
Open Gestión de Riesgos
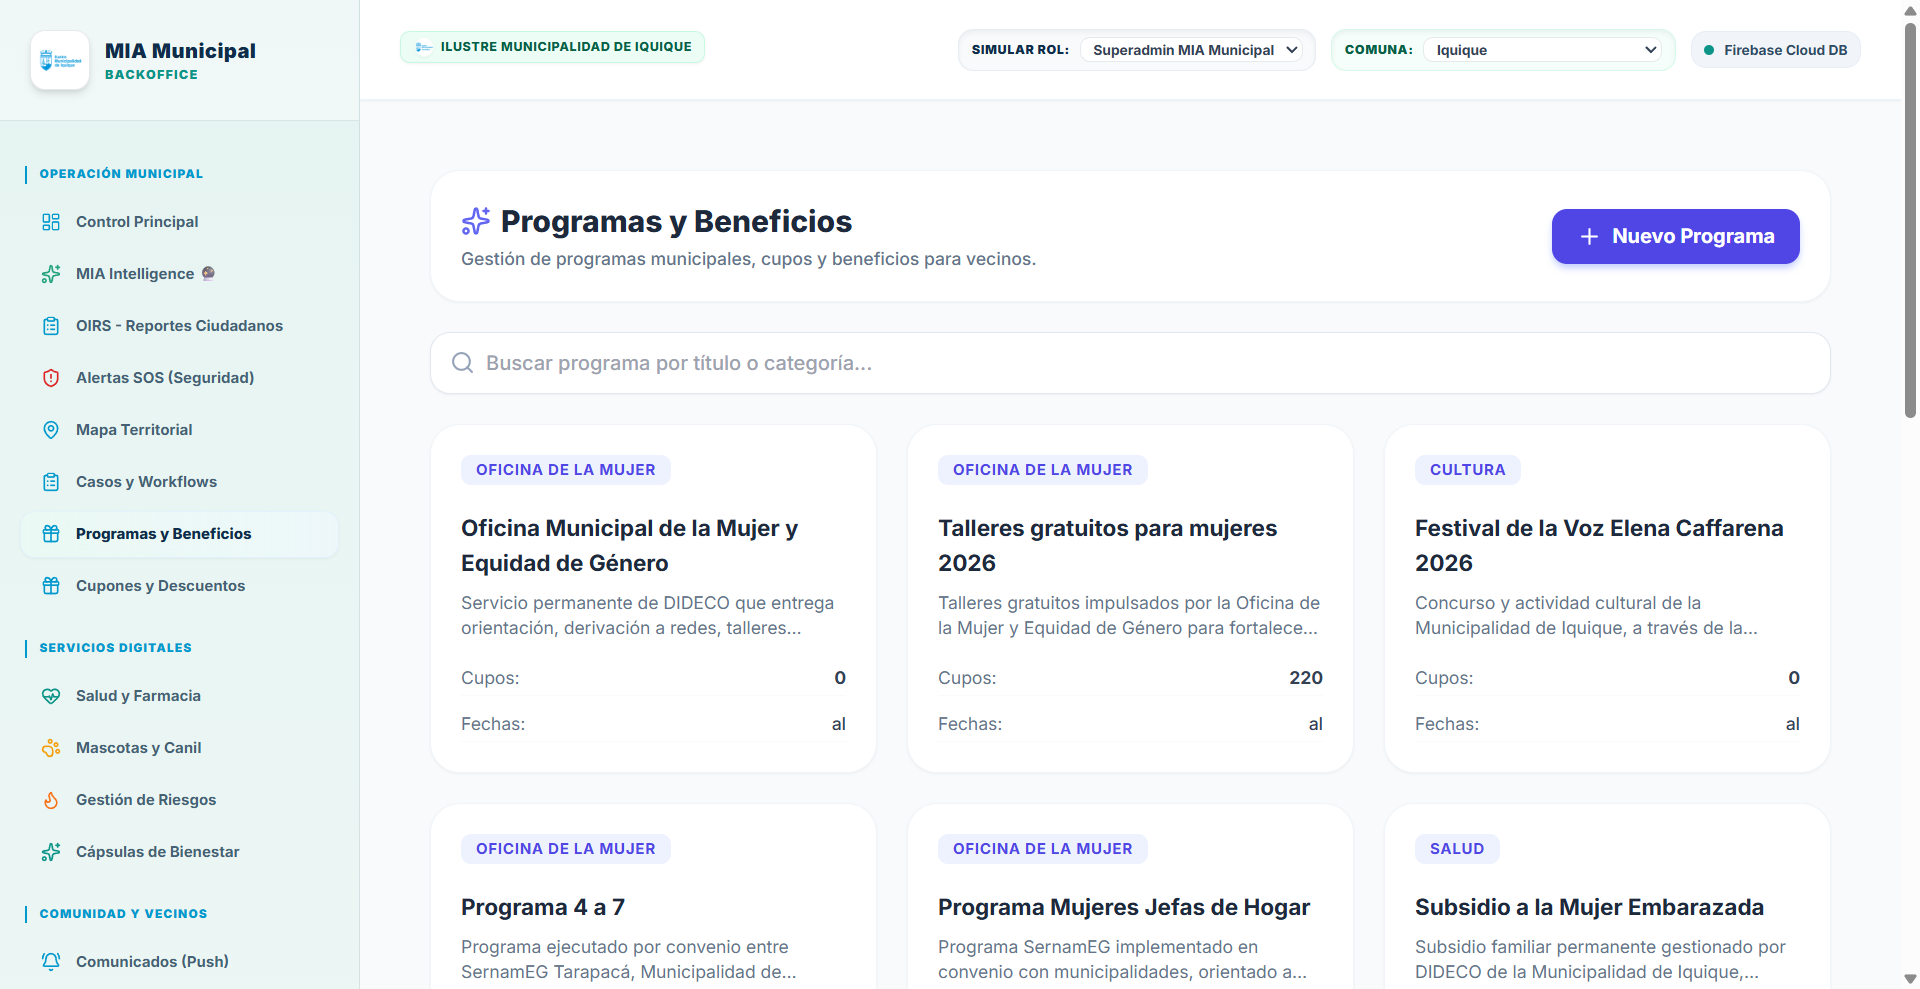pyautogui.click(x=180, y=800)
